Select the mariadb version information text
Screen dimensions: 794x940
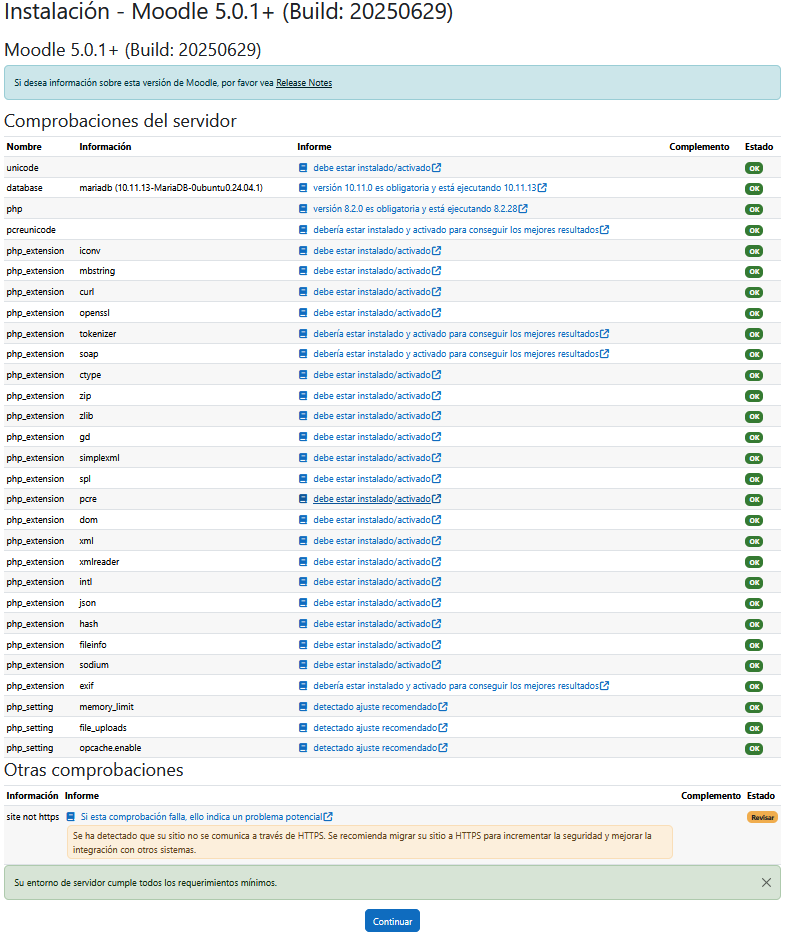(x=171, y=188)
